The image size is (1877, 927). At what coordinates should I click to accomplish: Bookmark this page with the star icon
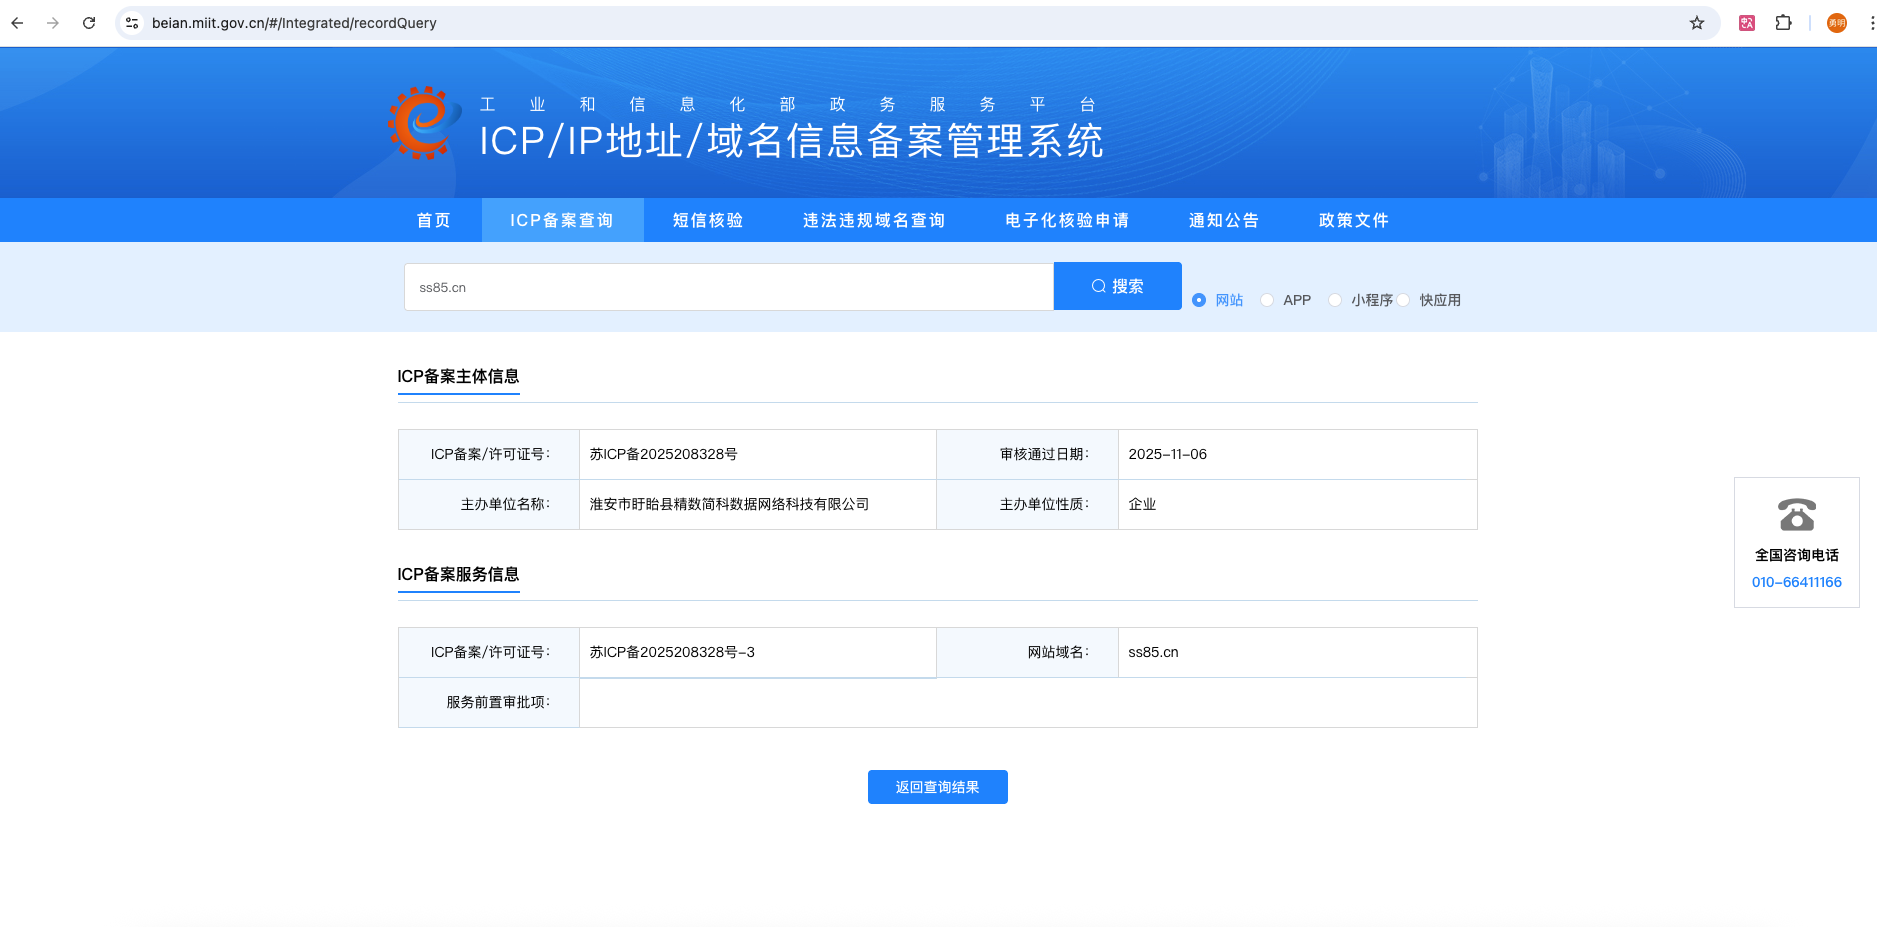pyautogui.click(x=1697, y=23)
